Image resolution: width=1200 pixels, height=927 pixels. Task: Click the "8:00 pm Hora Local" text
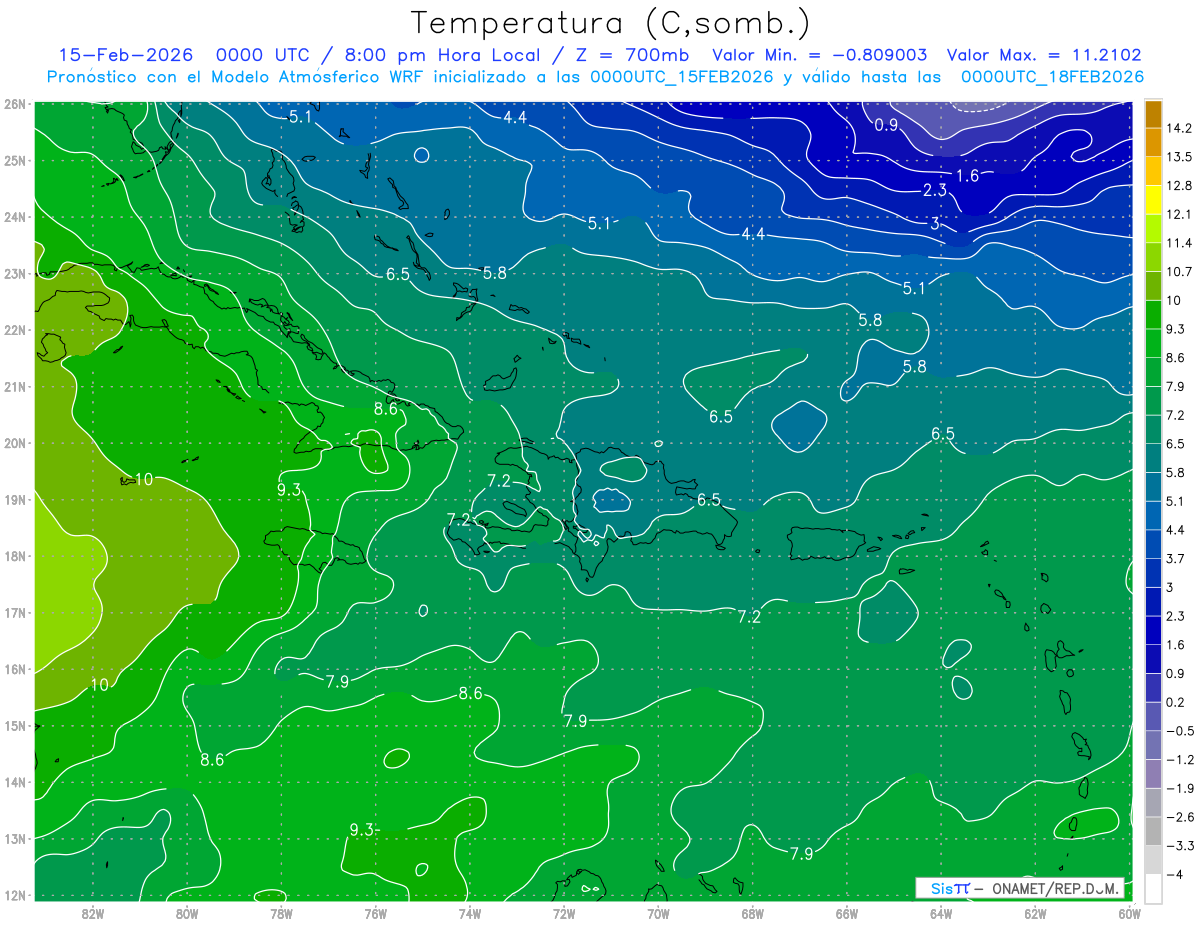441,55
